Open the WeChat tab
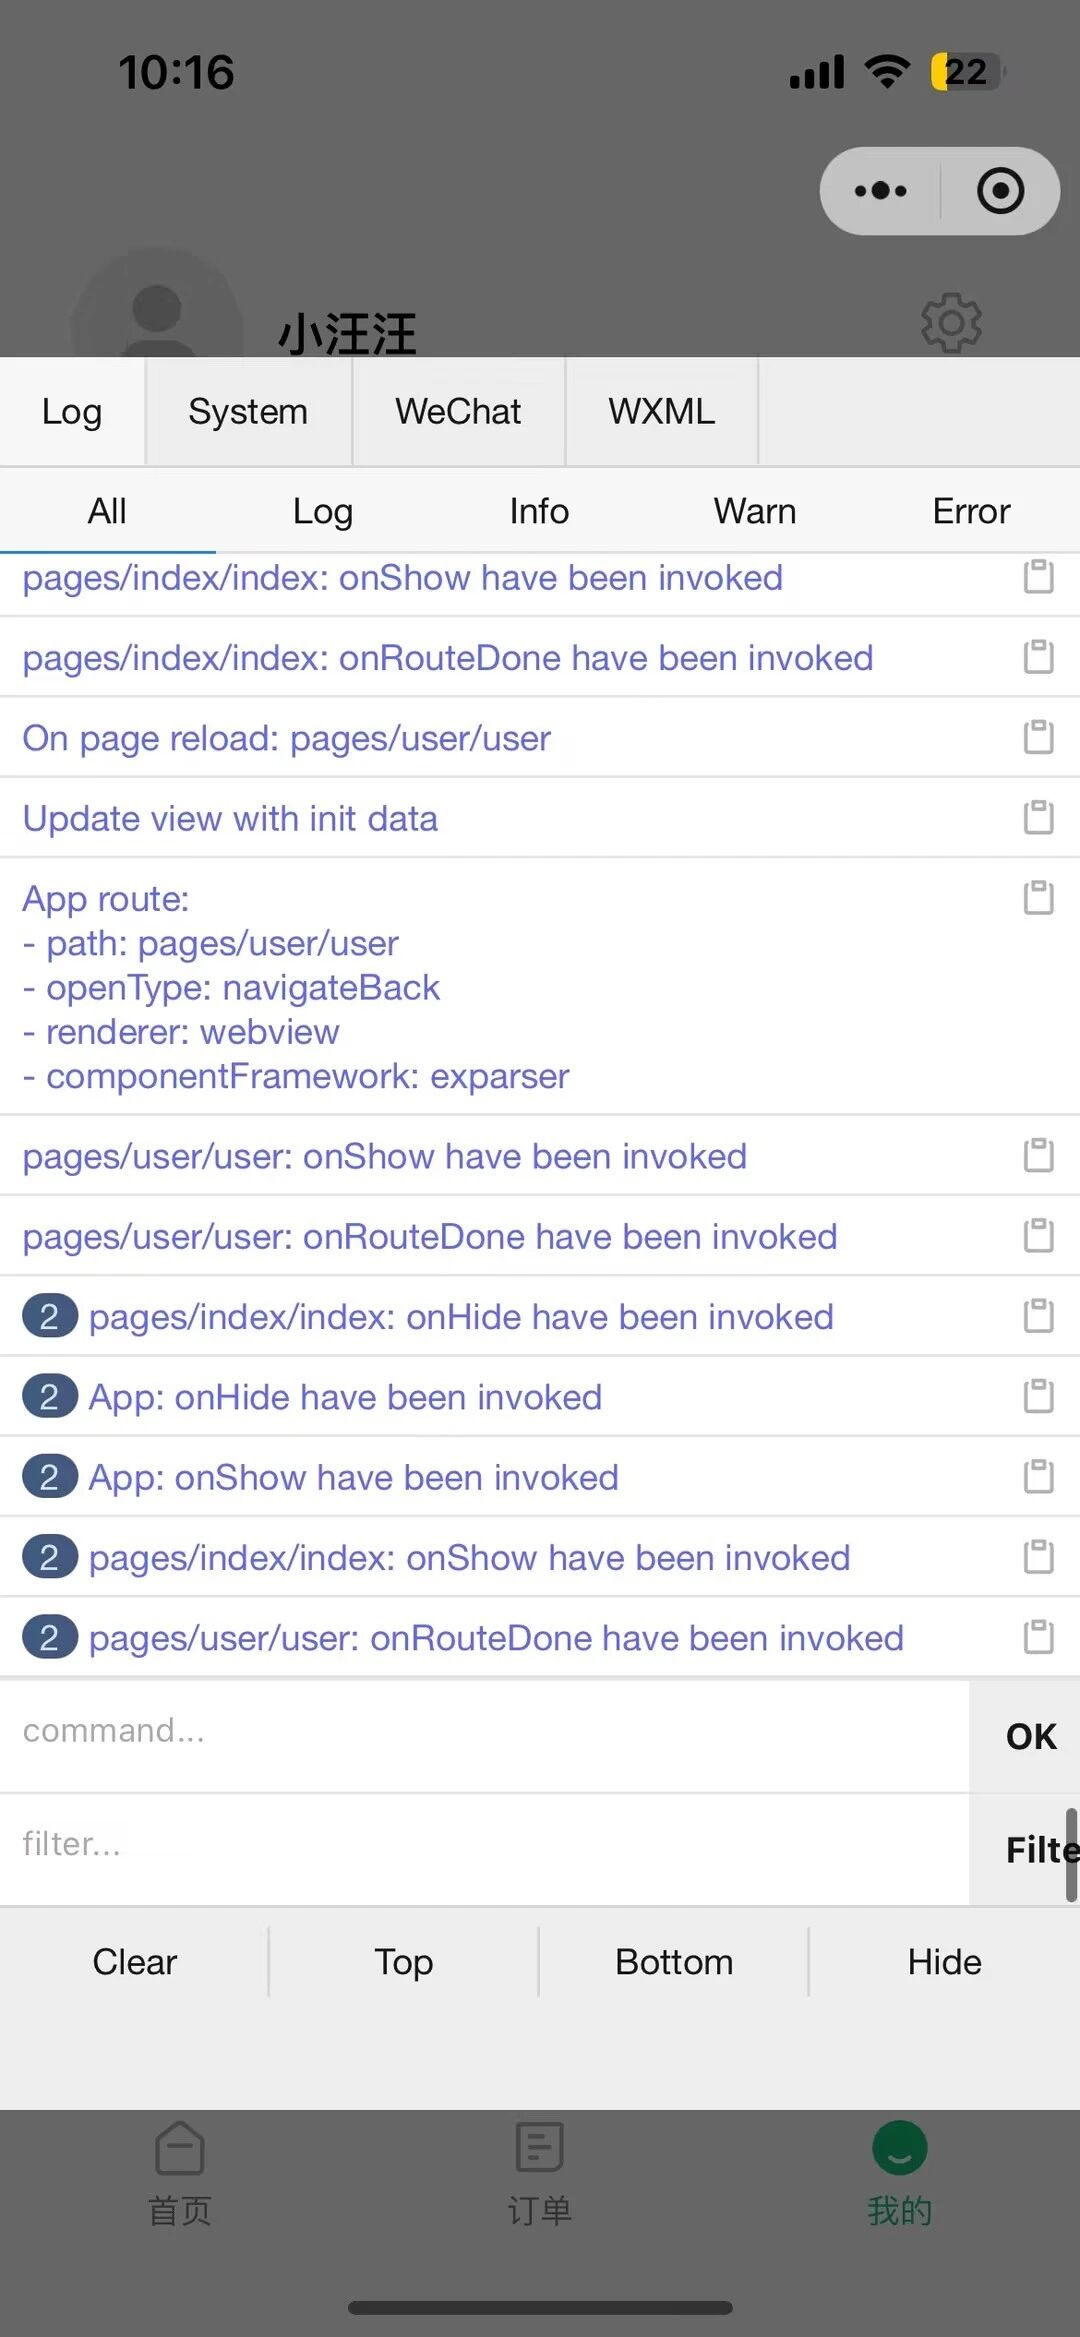Image resolution: width=1080 pixels, height=2337 pixels. 458,412
